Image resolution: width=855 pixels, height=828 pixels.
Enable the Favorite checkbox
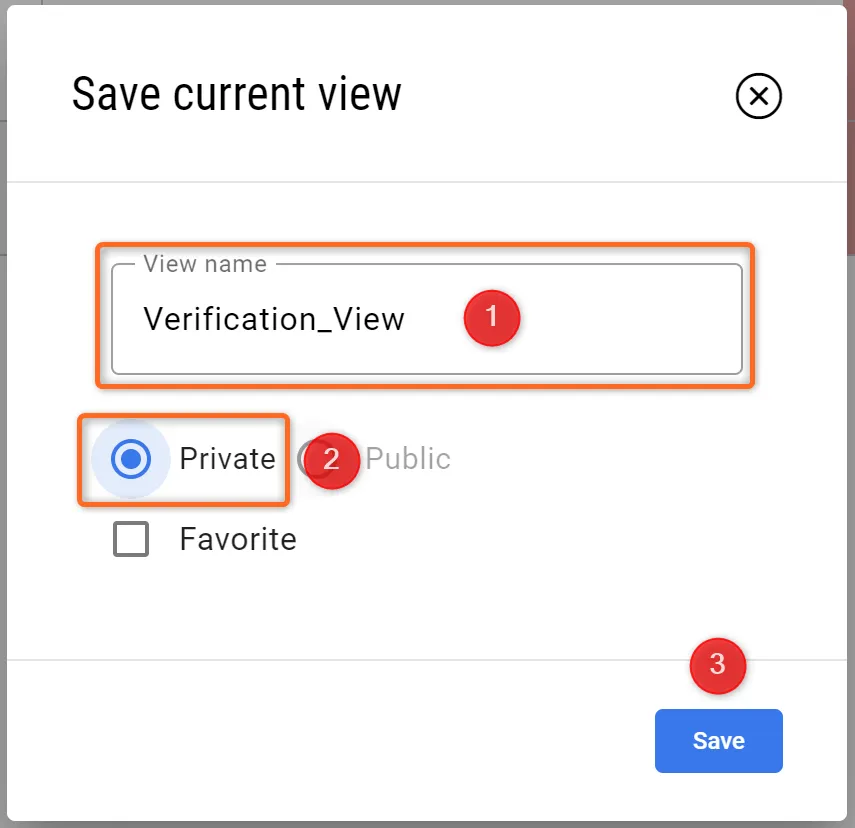[x=131, y=540]
